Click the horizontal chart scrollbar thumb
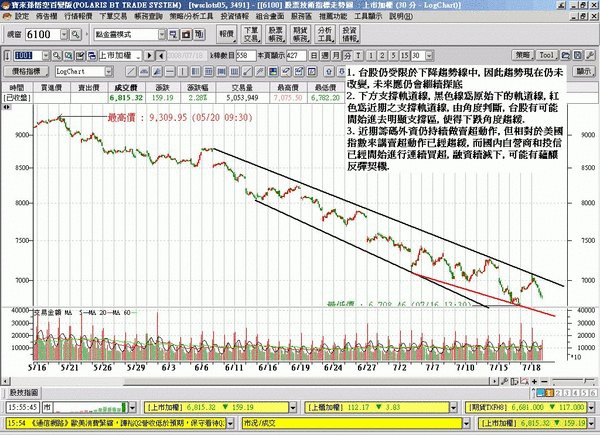 [305, 381]
